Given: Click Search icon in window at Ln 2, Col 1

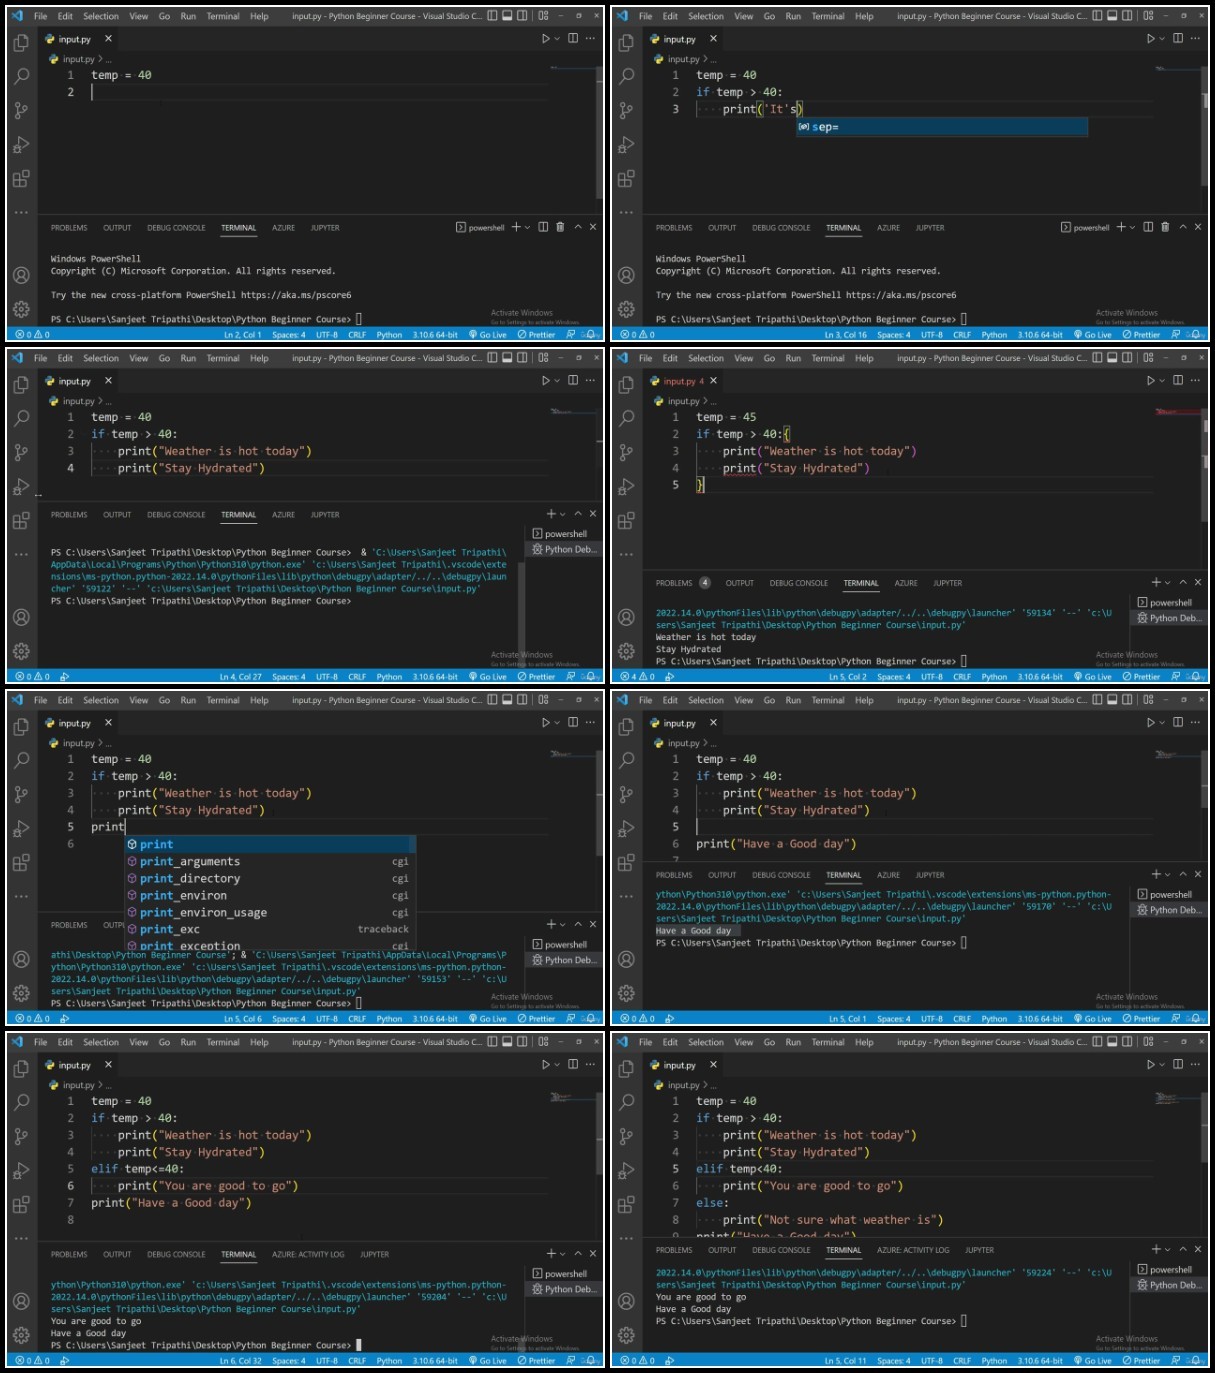Looking at the screenshot, I should (21, 76).
